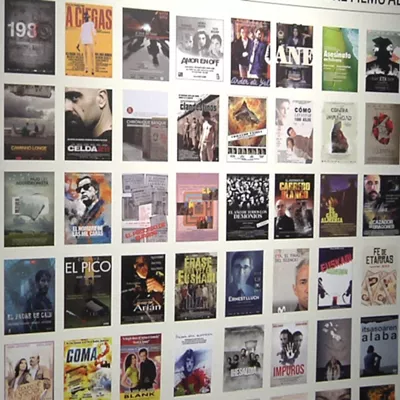Click the Carrero Blanco poster
Screen dimensions: 400x400
click(x=294, y=206)
